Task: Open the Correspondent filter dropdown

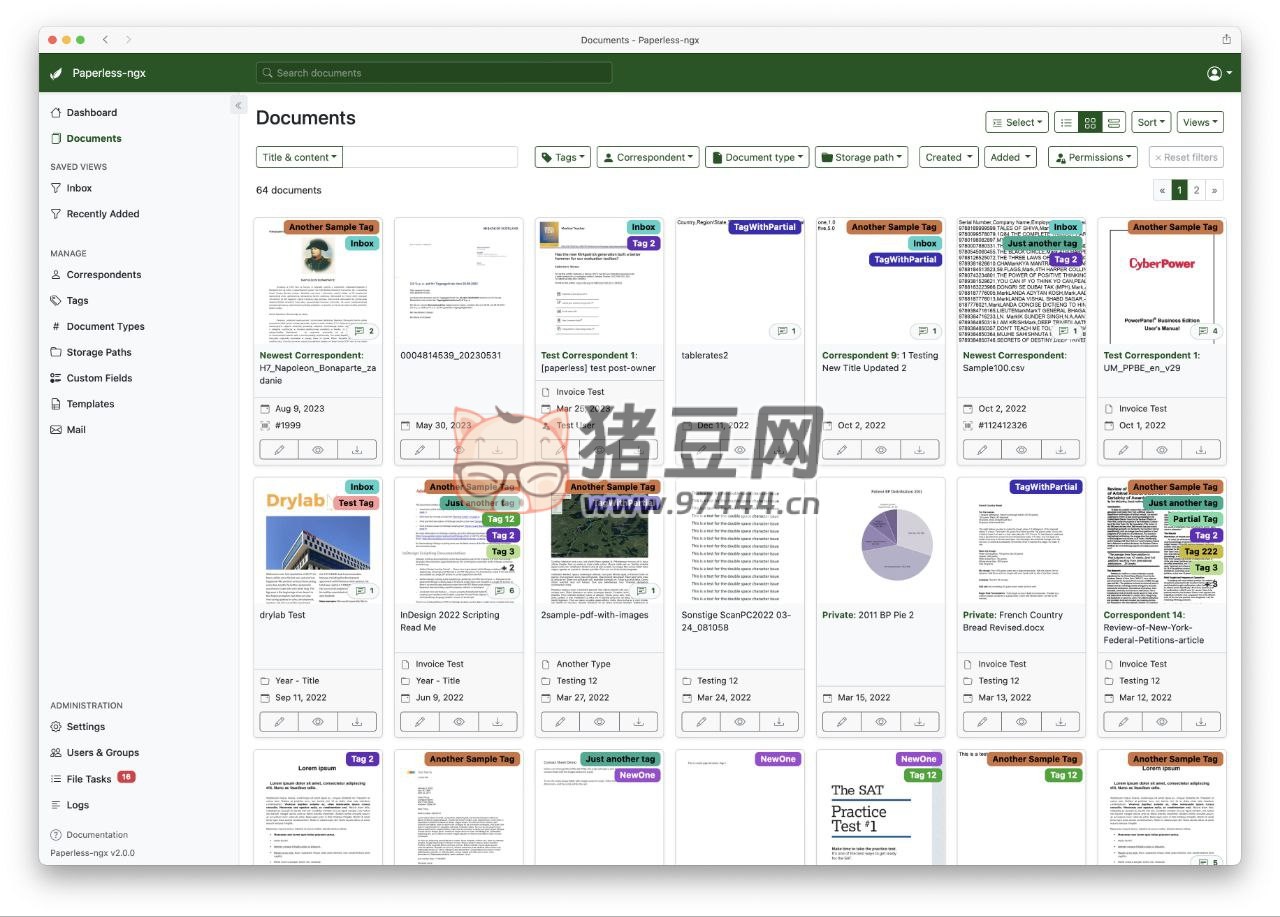Action: click(648, 157)
